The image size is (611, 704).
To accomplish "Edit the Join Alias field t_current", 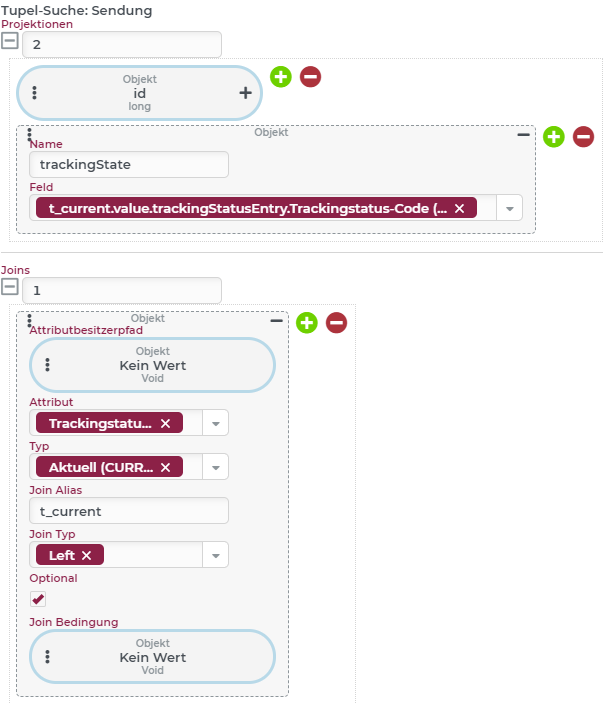I will point(129,511).
